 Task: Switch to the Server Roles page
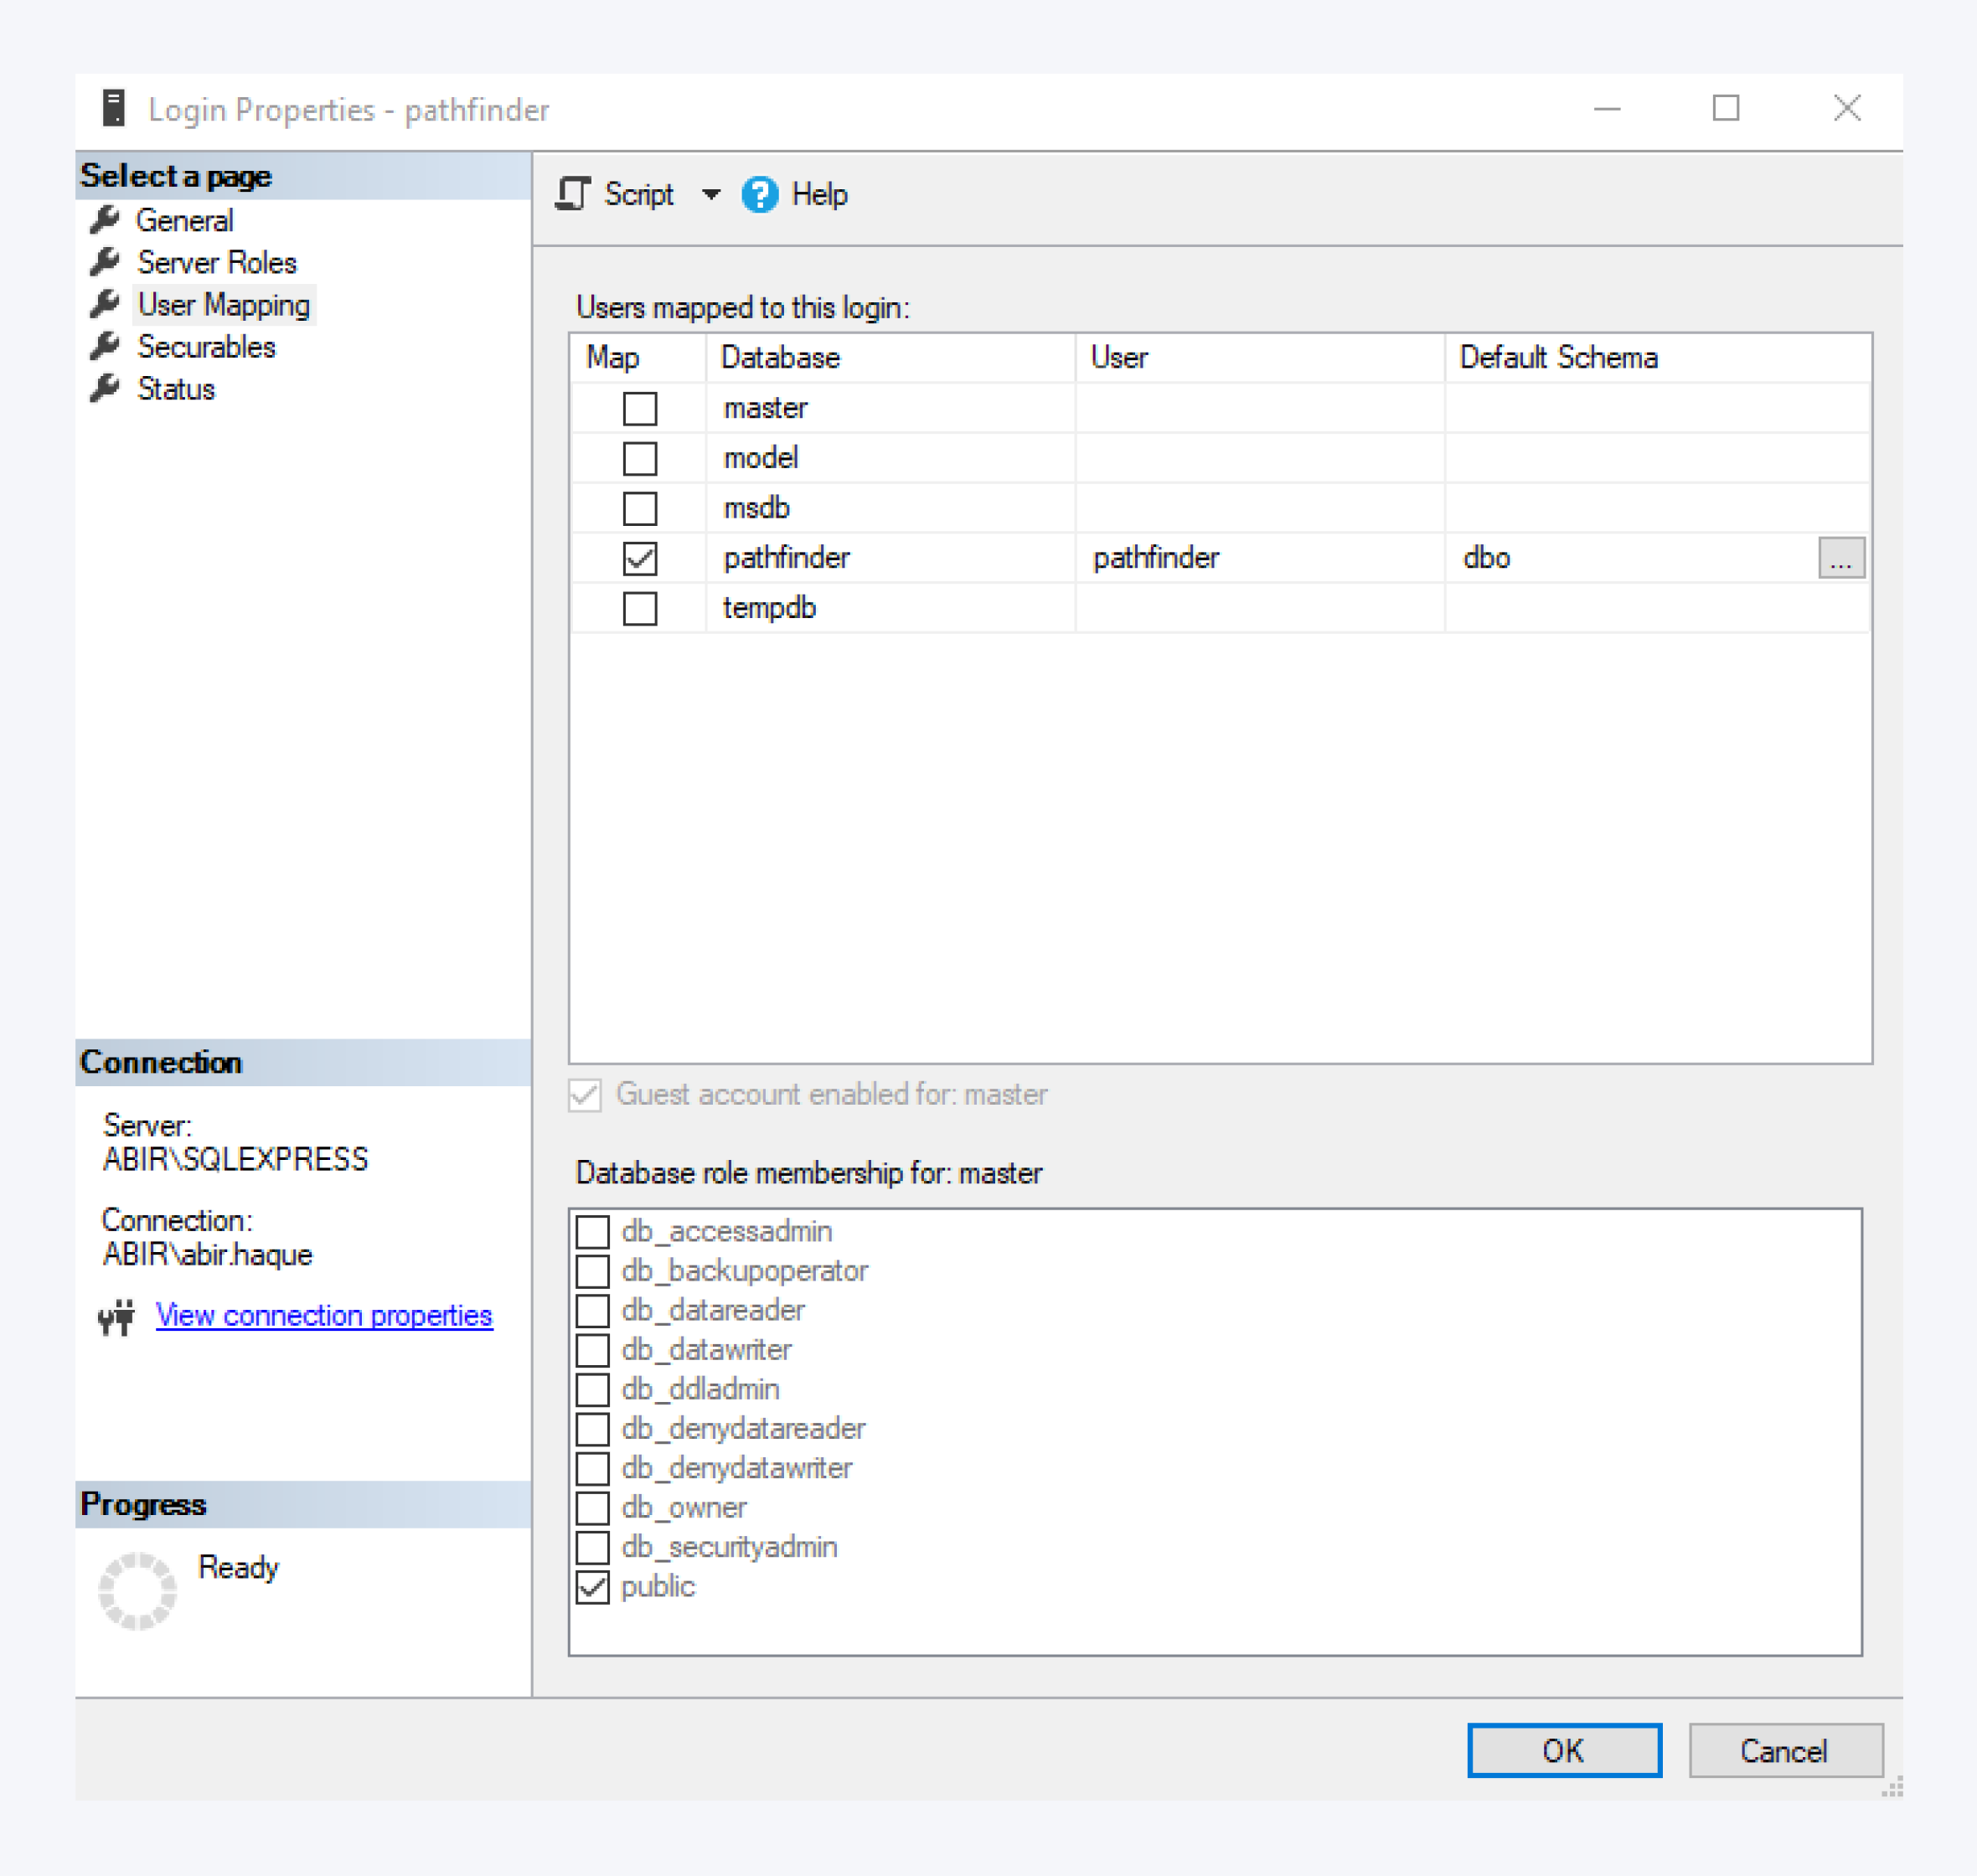[216, 262]
